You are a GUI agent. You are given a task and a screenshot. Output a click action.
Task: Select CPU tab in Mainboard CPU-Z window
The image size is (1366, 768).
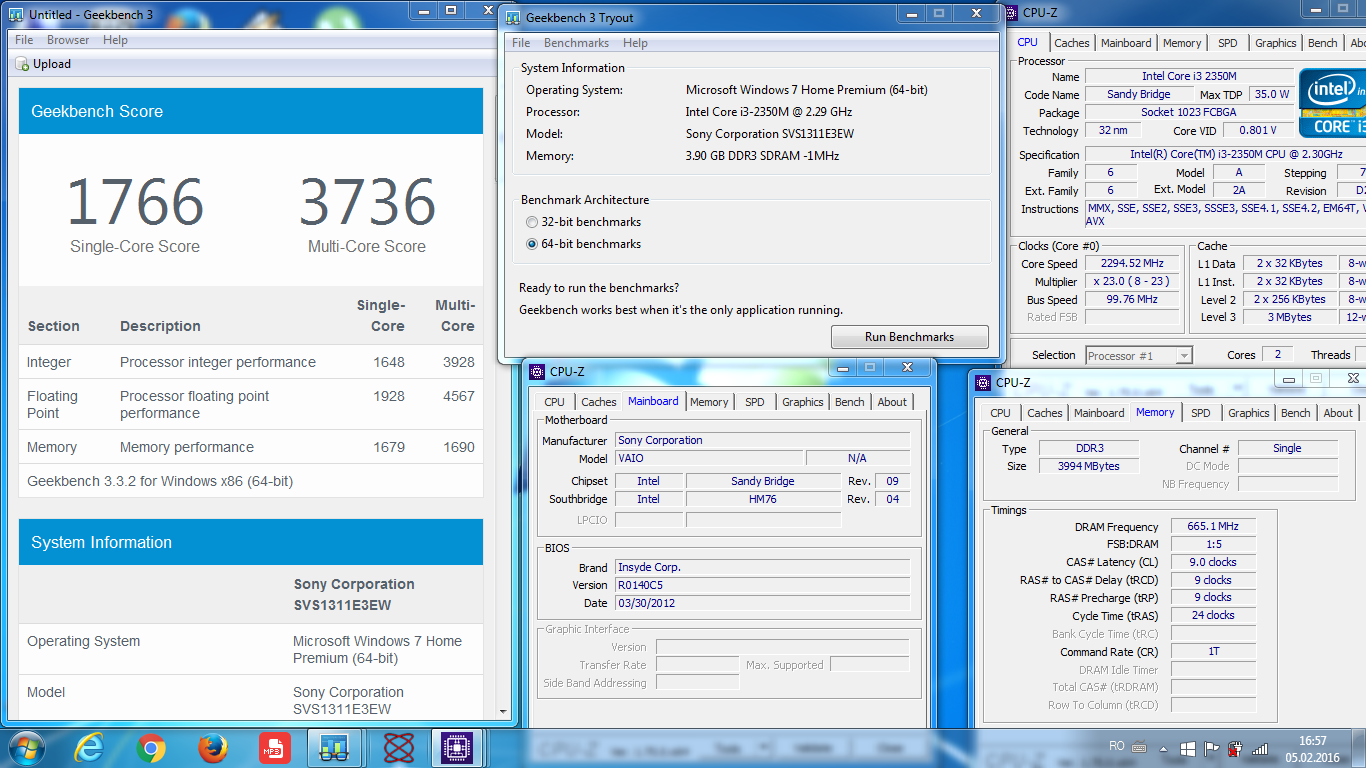(554, 402)
